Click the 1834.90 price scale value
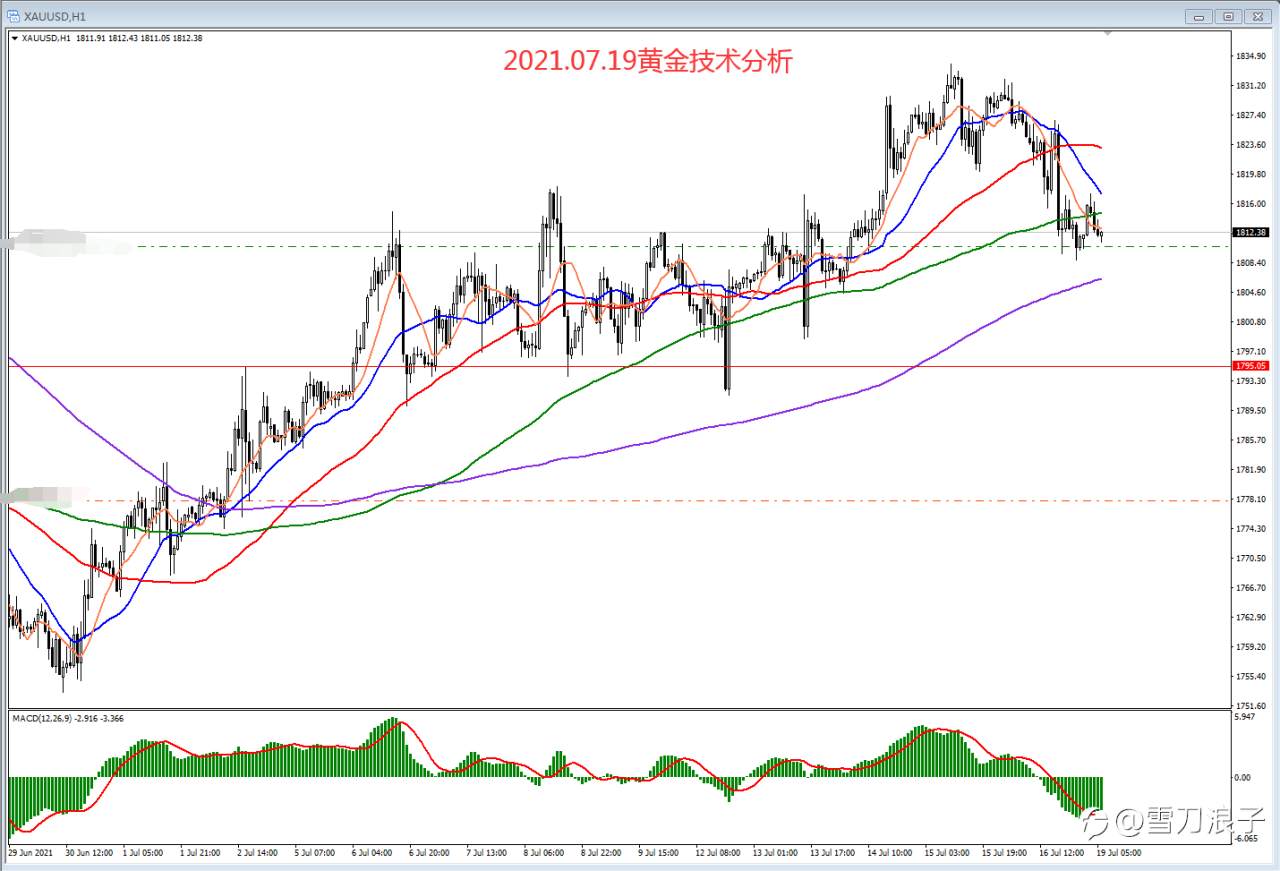This screenshot has width=1280, height=871. pyautogui.click(x=1251, y=56)
